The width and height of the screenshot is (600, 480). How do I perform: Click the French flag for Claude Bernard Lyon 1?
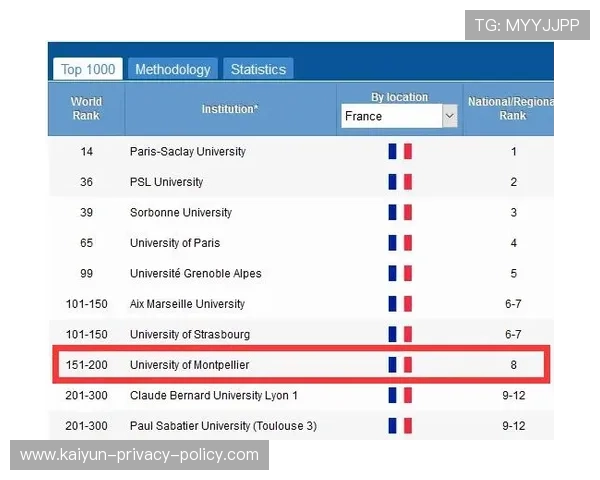click(x=400, y=395)
